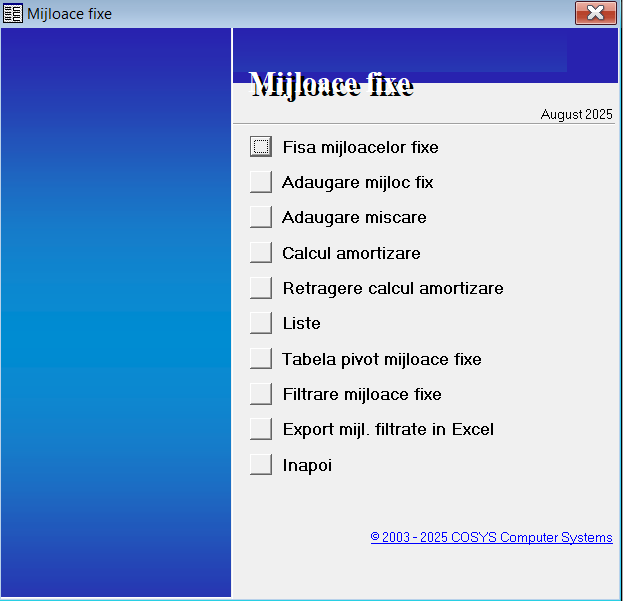Click the Retragere calcul amortizare button

[x=261, y=288]
